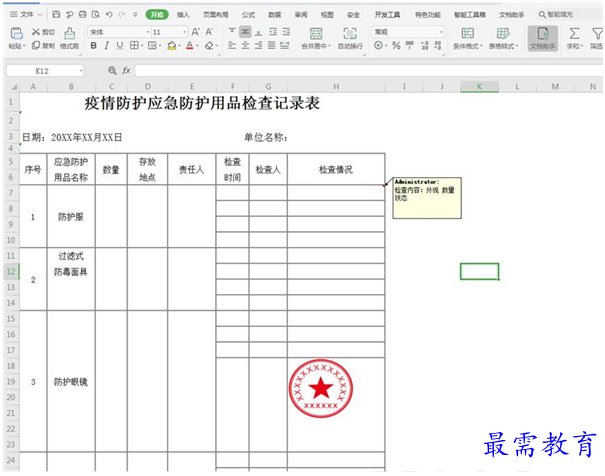Decrease decimal places
This screenshot has width=605, height=476.
438,46
